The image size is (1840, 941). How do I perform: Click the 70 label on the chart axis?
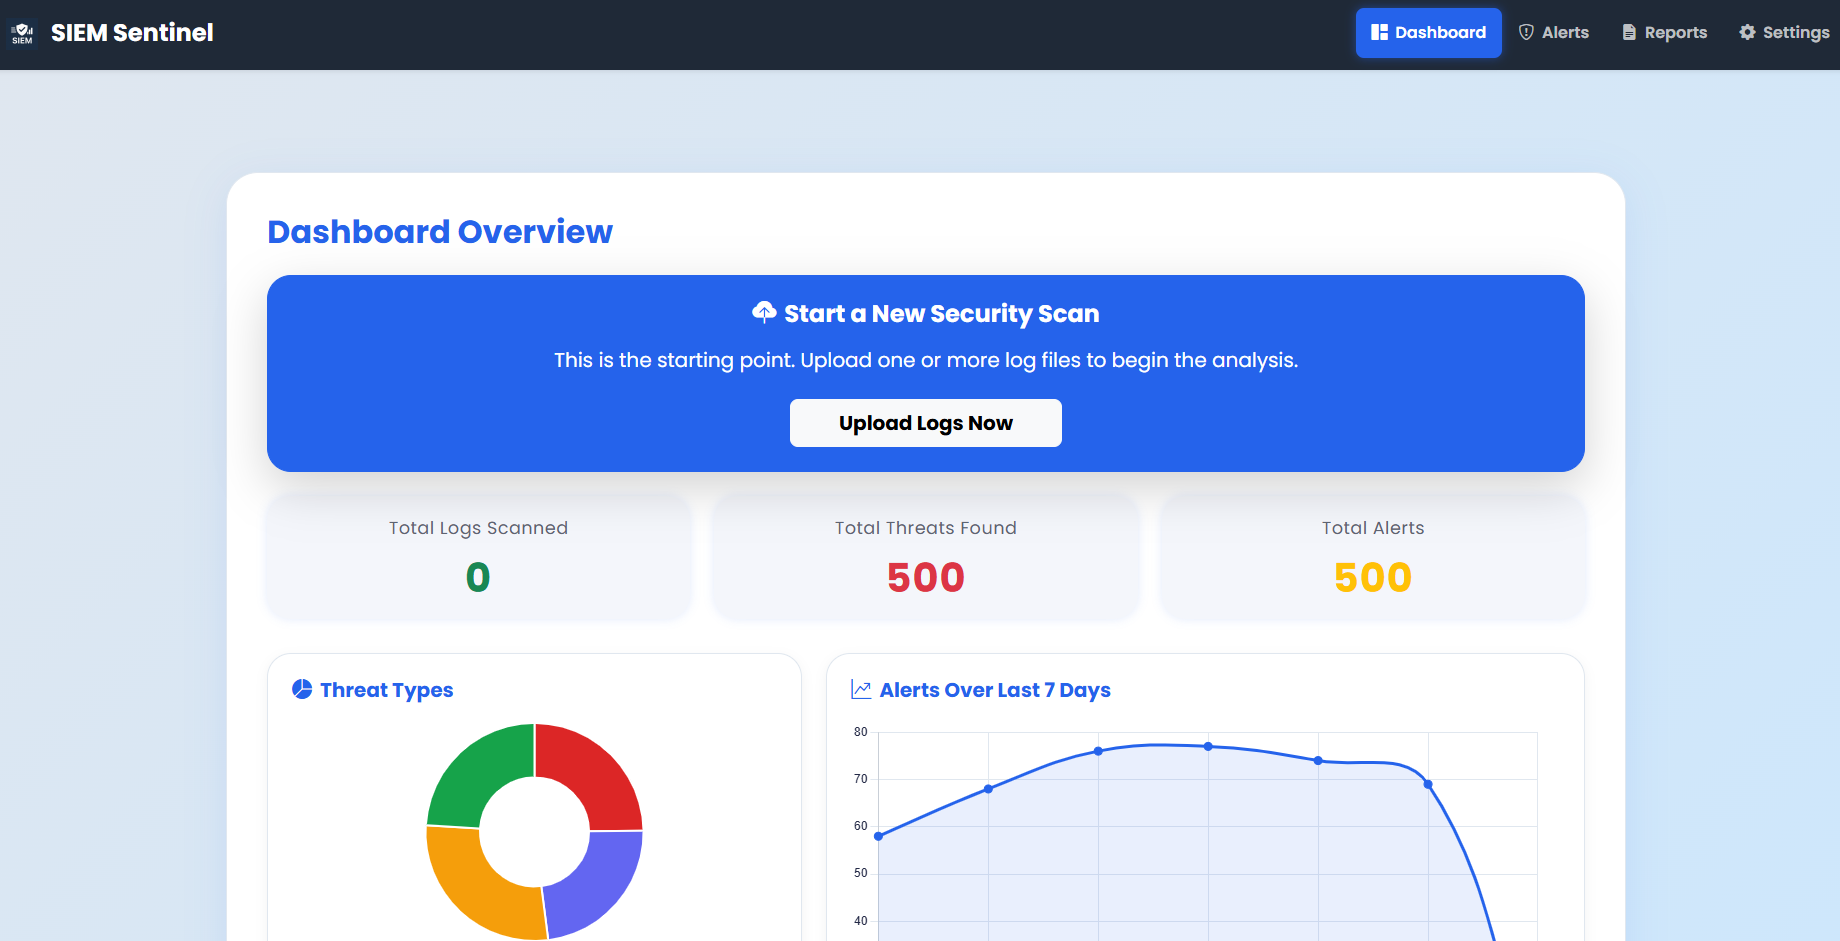pyautogui.click(x=861, y=779)
